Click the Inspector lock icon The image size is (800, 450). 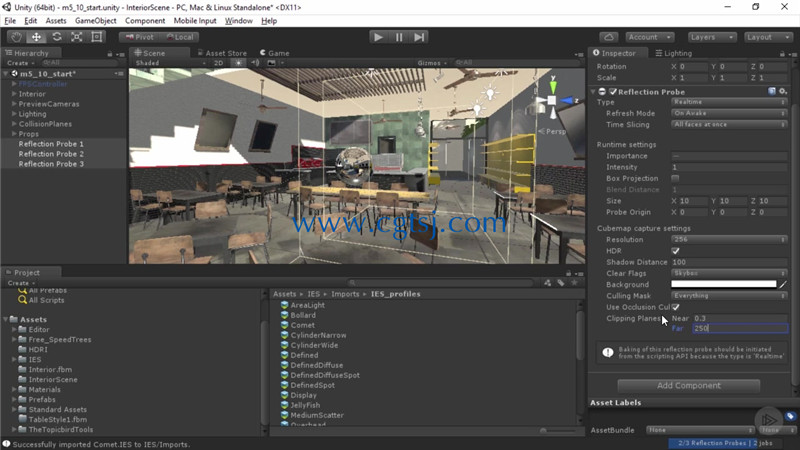782,54
